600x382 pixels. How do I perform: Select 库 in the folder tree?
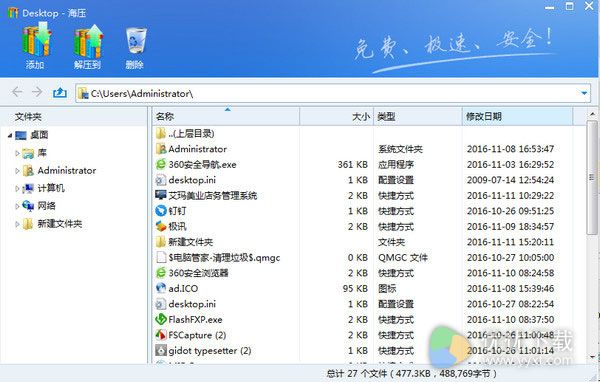pos(42,153)
